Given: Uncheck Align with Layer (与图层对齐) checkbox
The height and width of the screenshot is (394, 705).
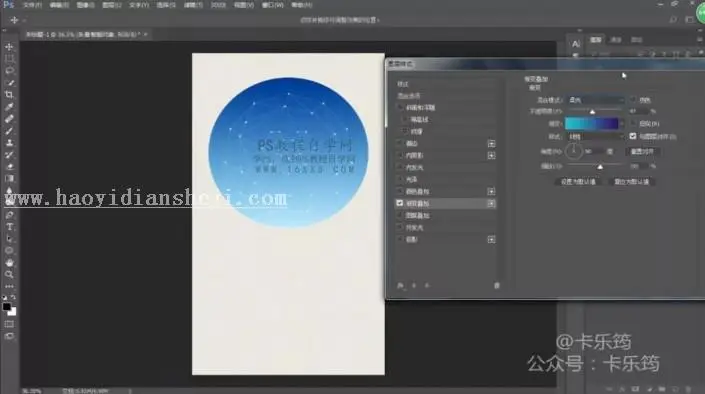Looking at the screenshot, I should pyautogui.click(x=633, y=136).
